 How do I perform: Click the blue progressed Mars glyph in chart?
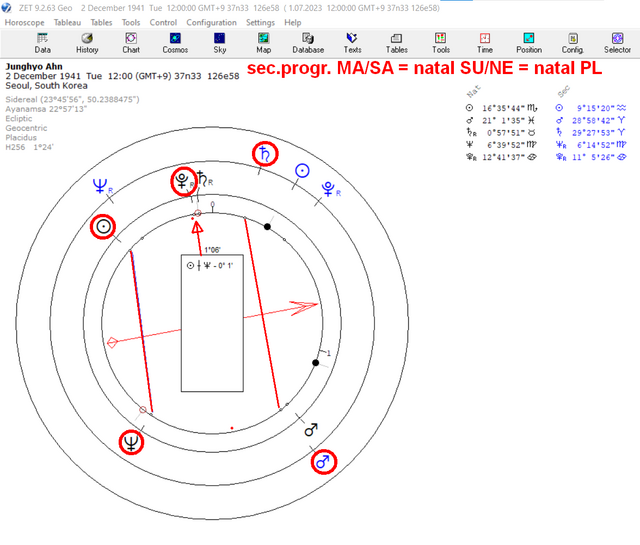tap(323, 462)
